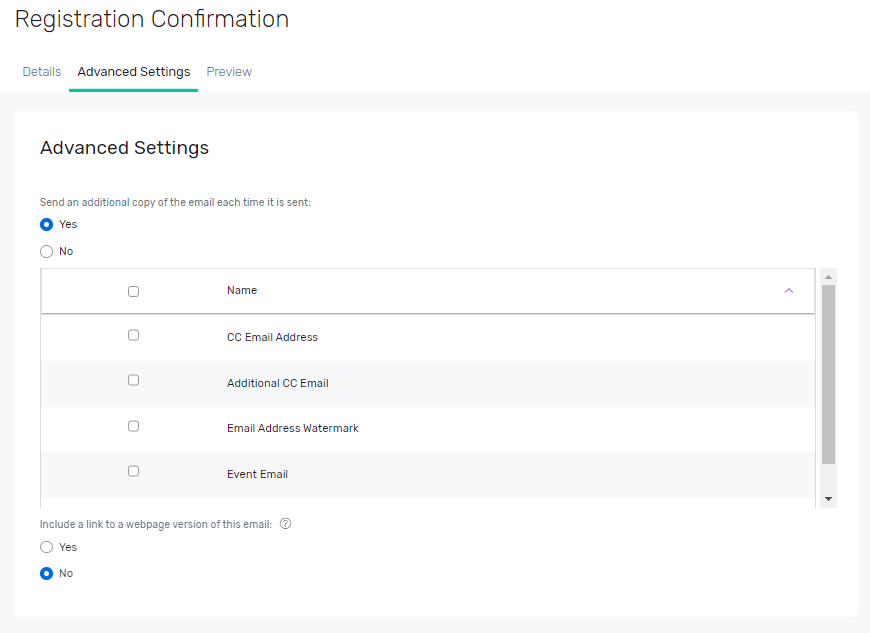This screenshot has width=870, height=633.
Task: Click the Name column sort arrow
Action: (788, 291)
